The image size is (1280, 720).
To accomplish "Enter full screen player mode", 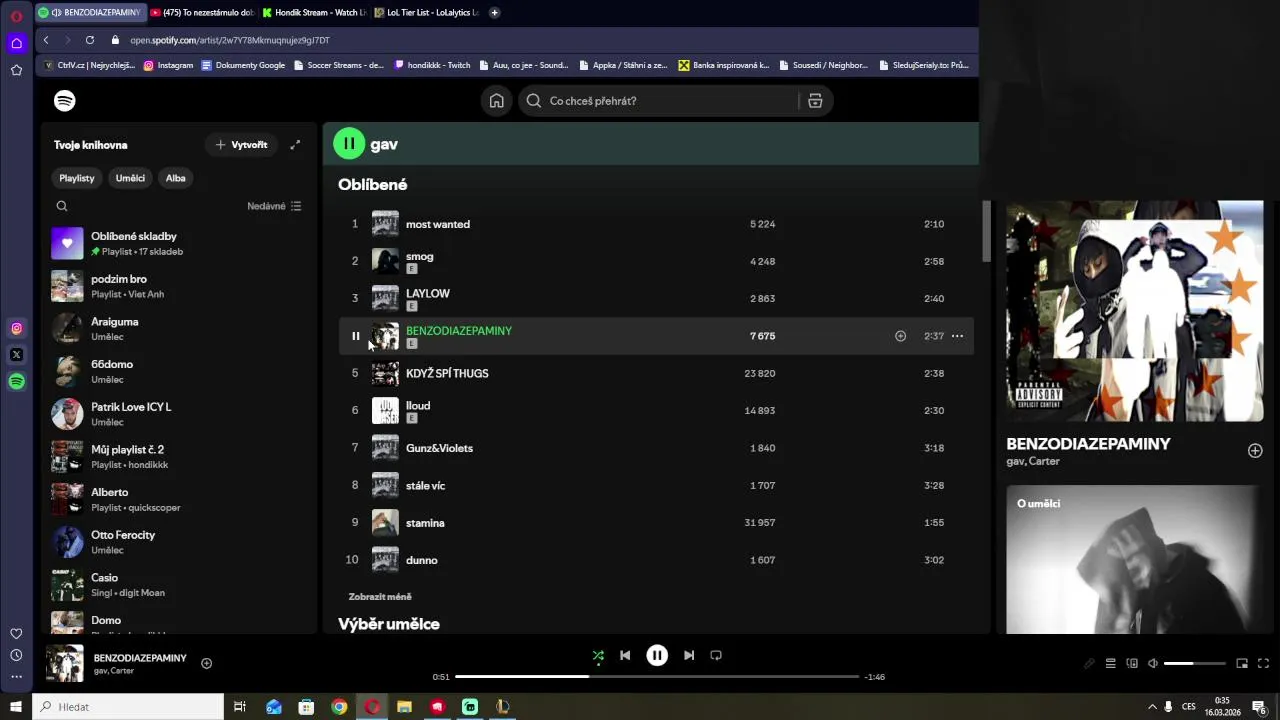I will coord(1263,663).
